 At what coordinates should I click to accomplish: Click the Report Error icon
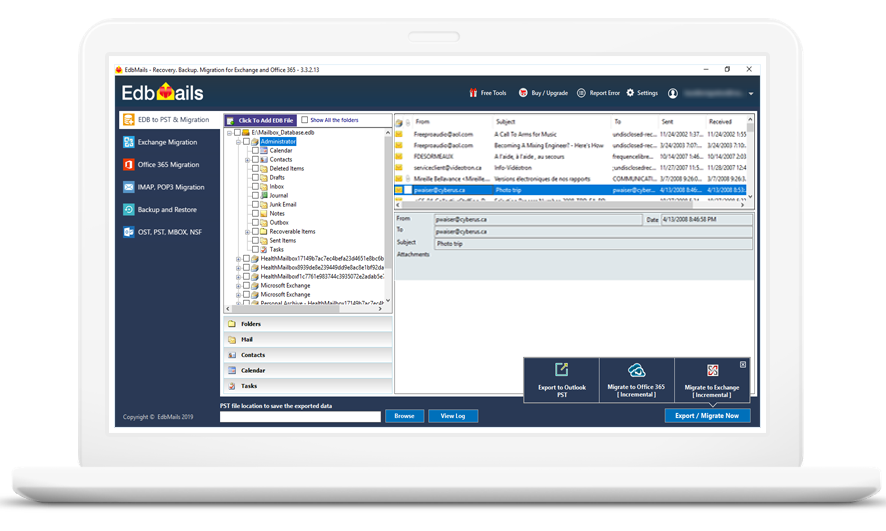(x=581, y=93)
